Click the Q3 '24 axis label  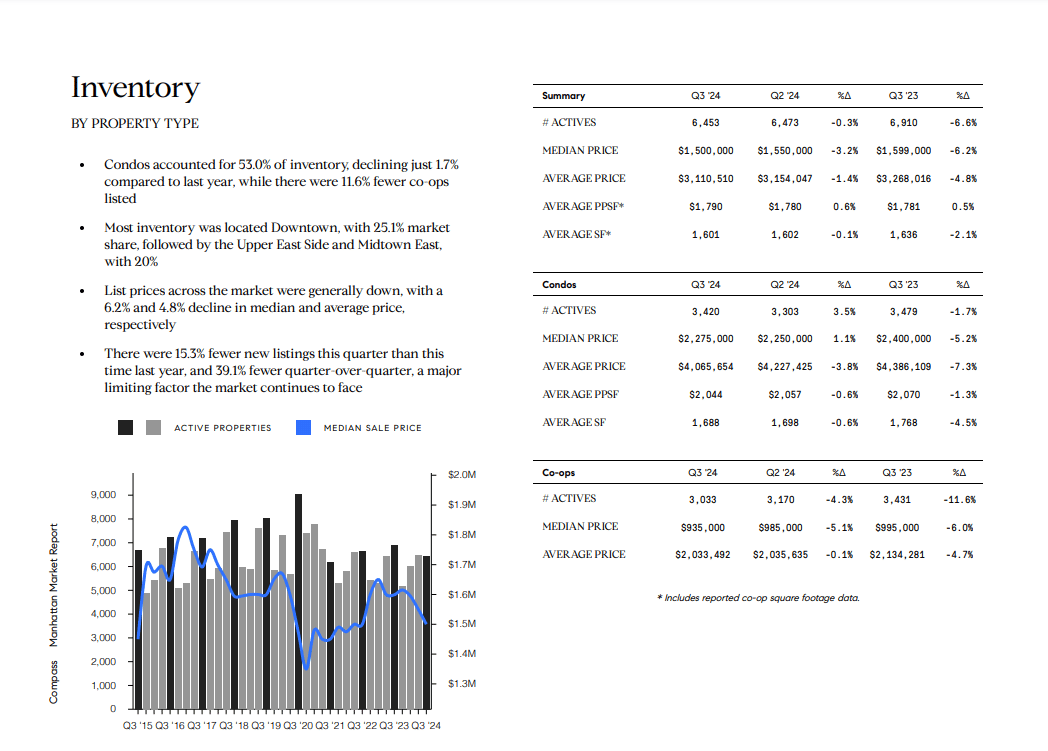click(426, 726)
